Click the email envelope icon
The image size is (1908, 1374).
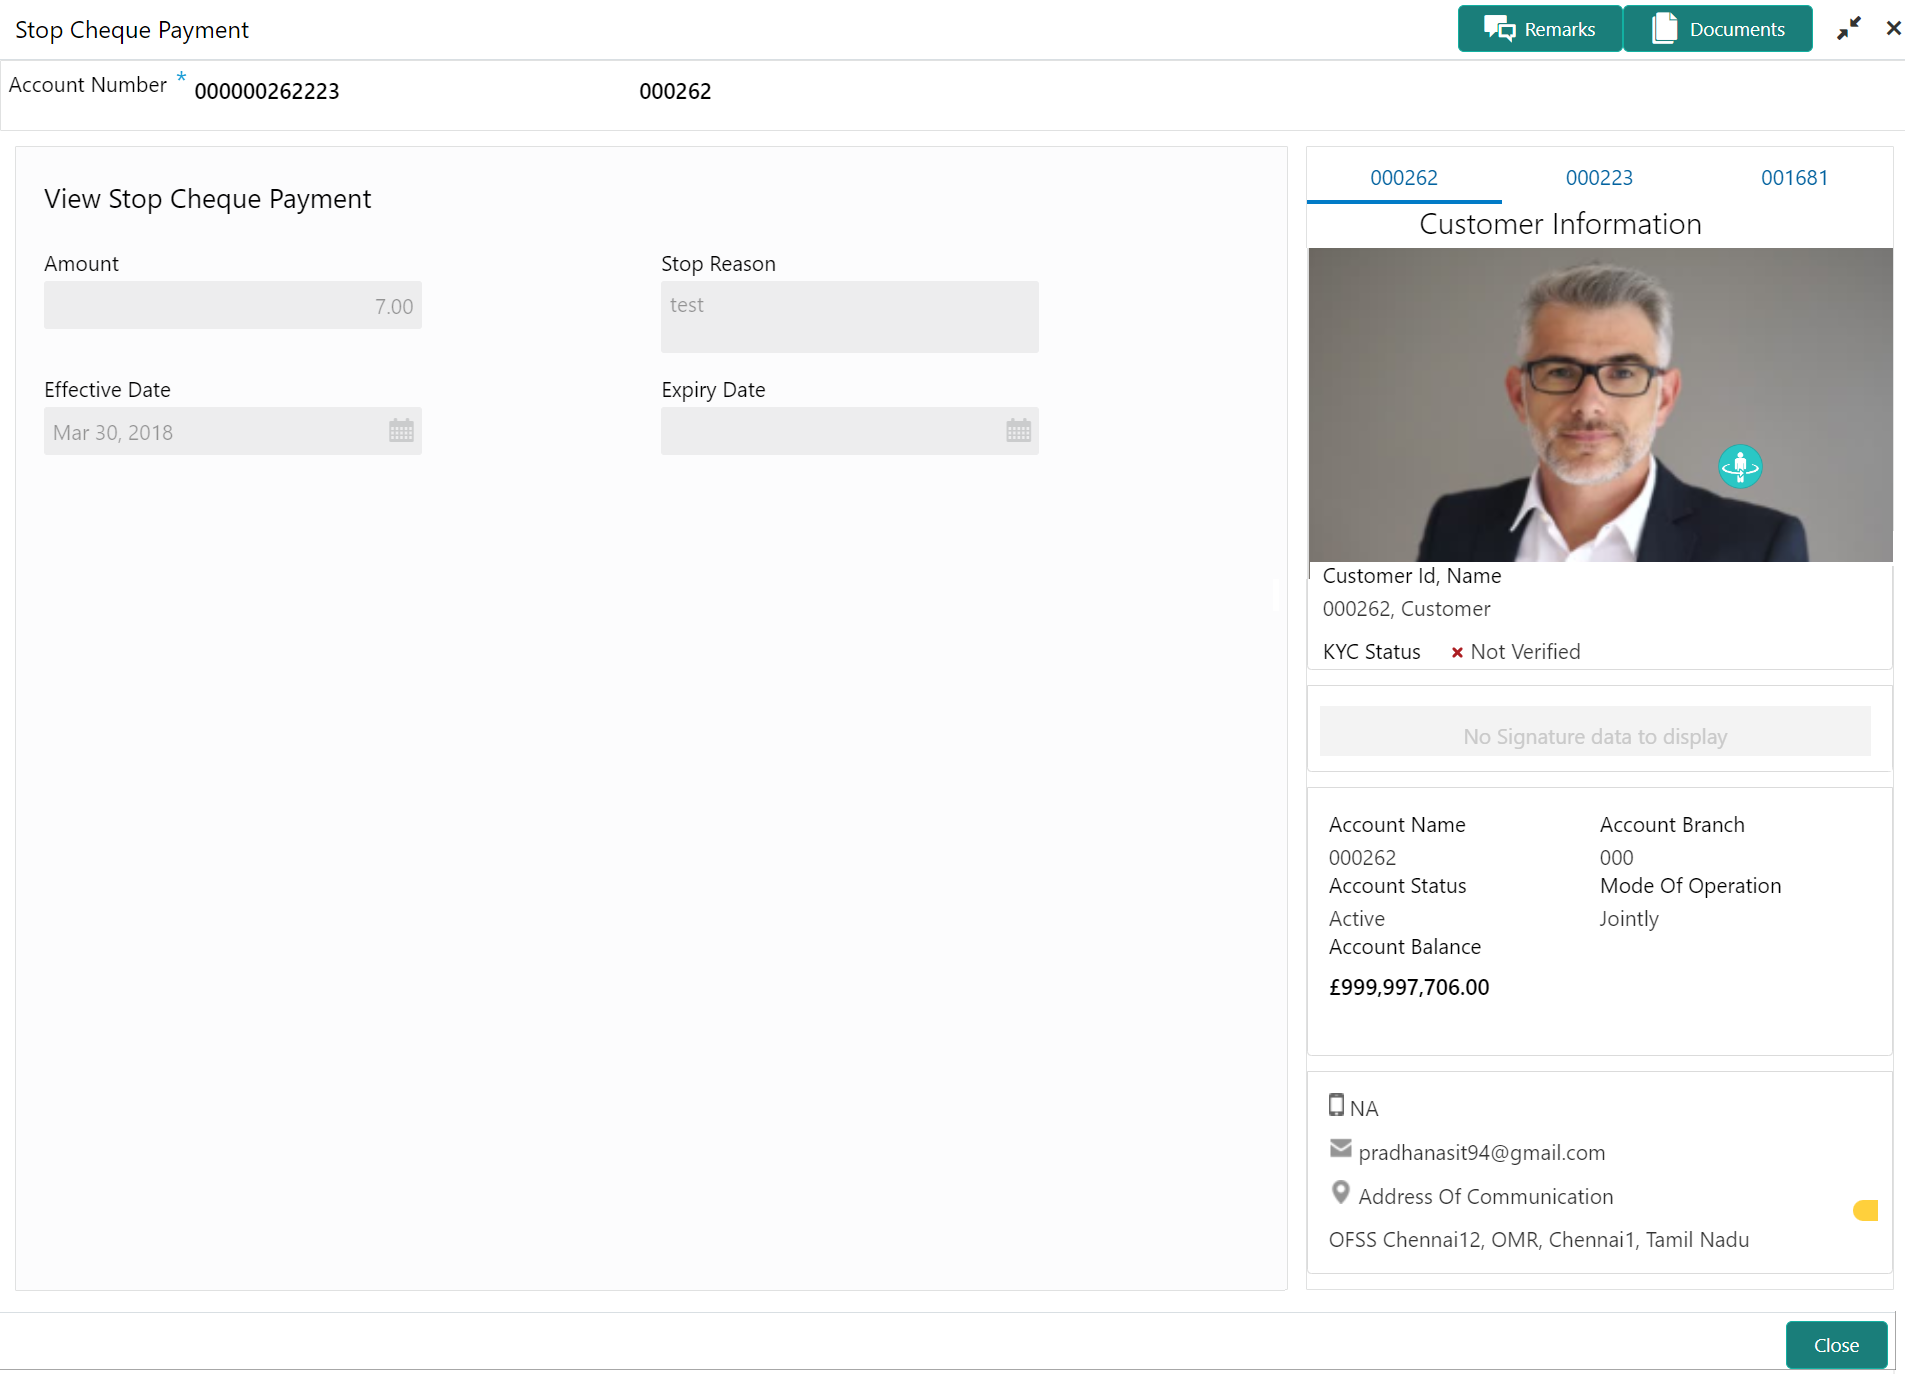pos(1341,1149)
